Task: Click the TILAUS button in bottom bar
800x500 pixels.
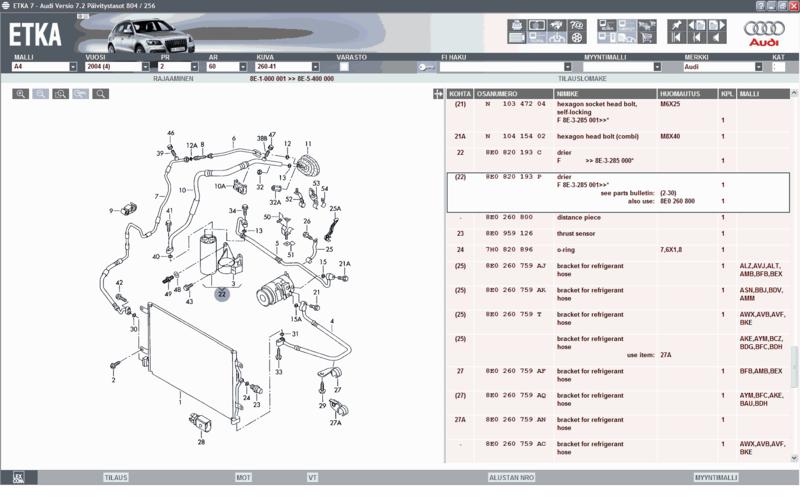Action: [x=116, y=478]
